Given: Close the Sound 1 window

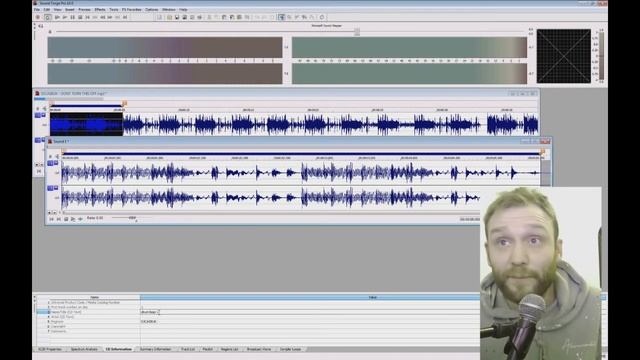Looking at the screenshot, I should (545, 141).
